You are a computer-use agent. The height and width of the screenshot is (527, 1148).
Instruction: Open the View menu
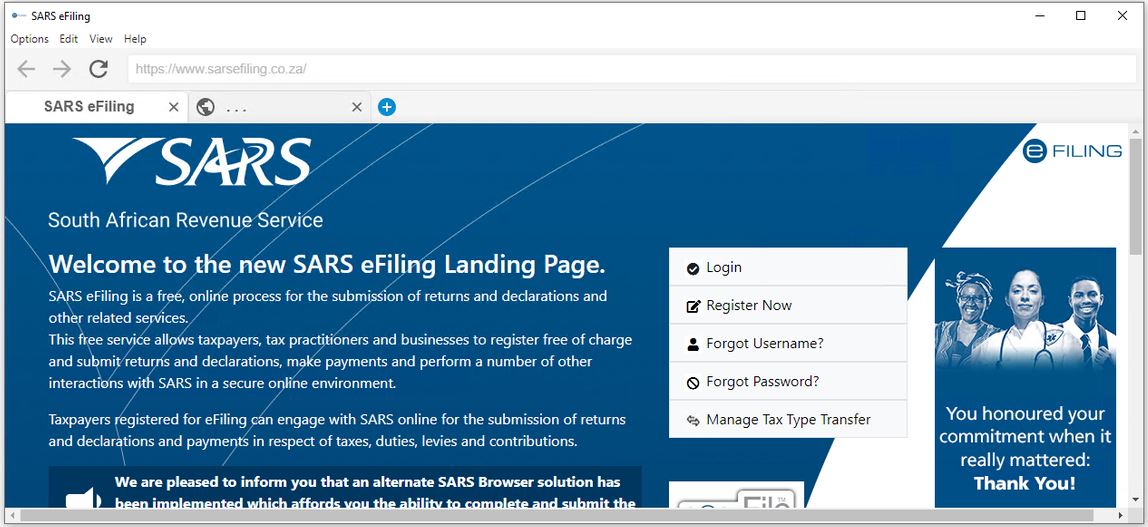click(x=101, y=39)
